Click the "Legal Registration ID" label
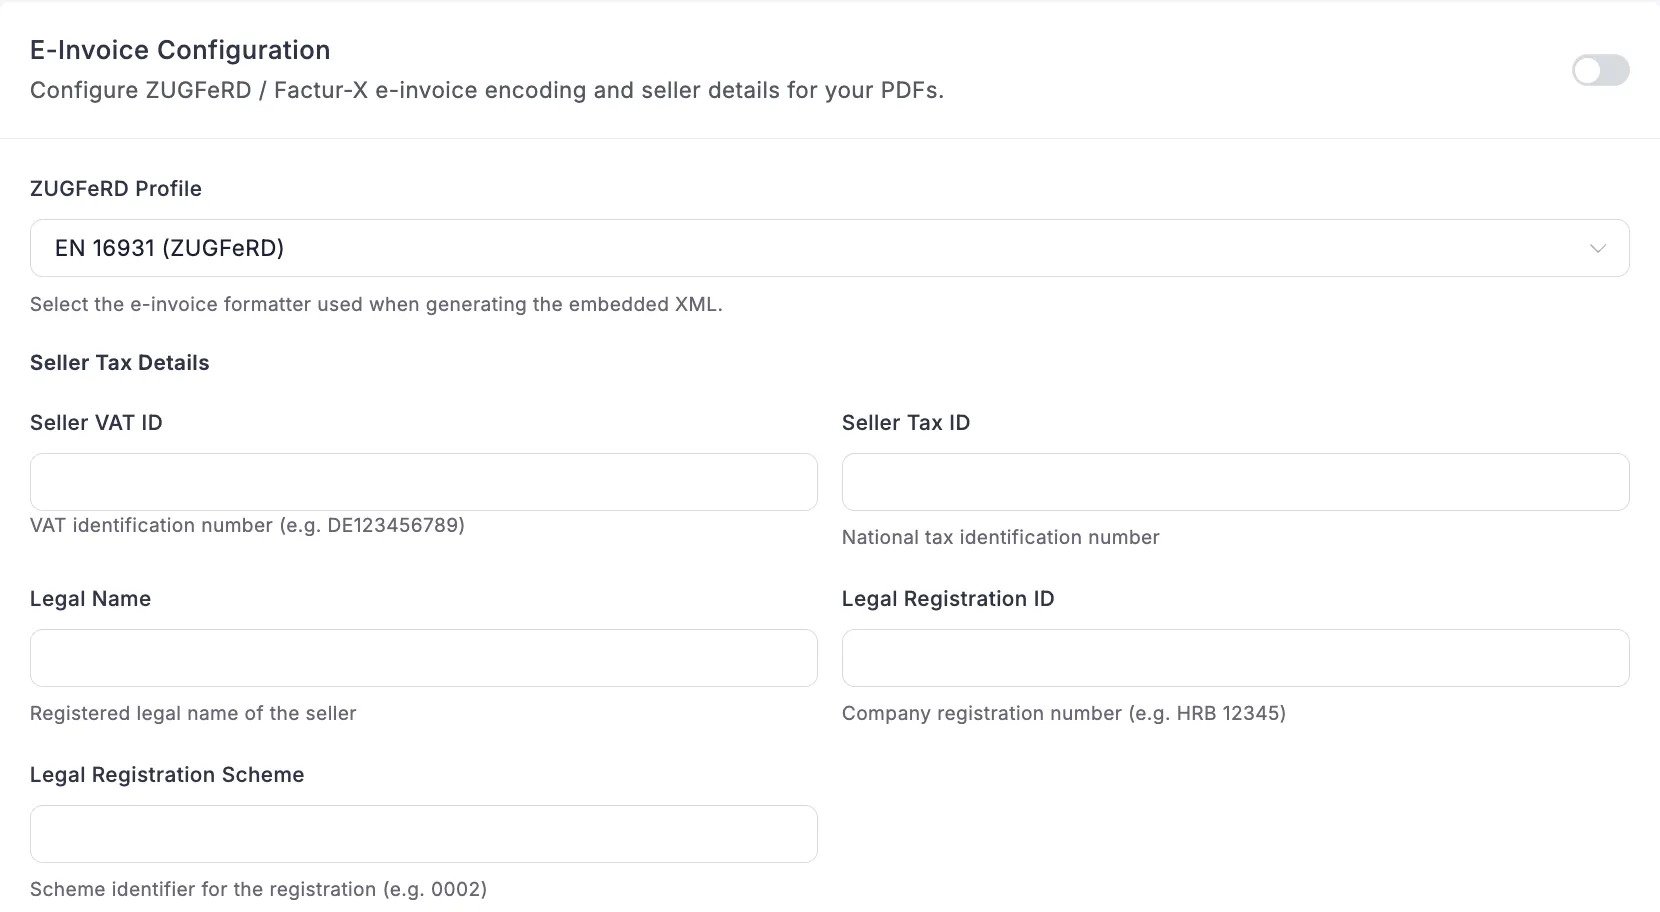This screenshot has width=1660, height=912. coord(947,599)
